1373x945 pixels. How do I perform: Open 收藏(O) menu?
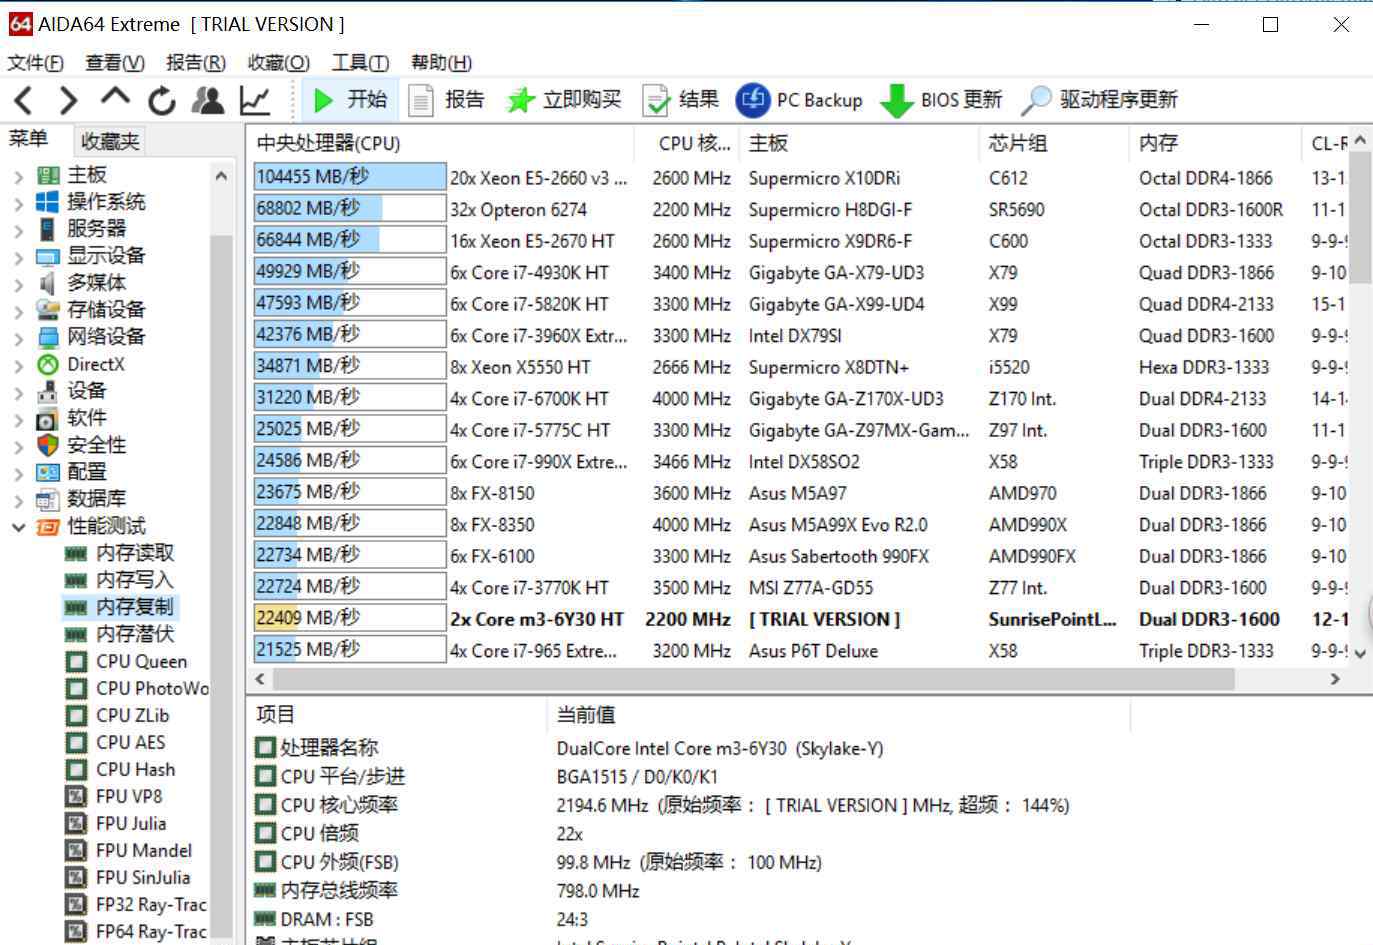point(279,63)
